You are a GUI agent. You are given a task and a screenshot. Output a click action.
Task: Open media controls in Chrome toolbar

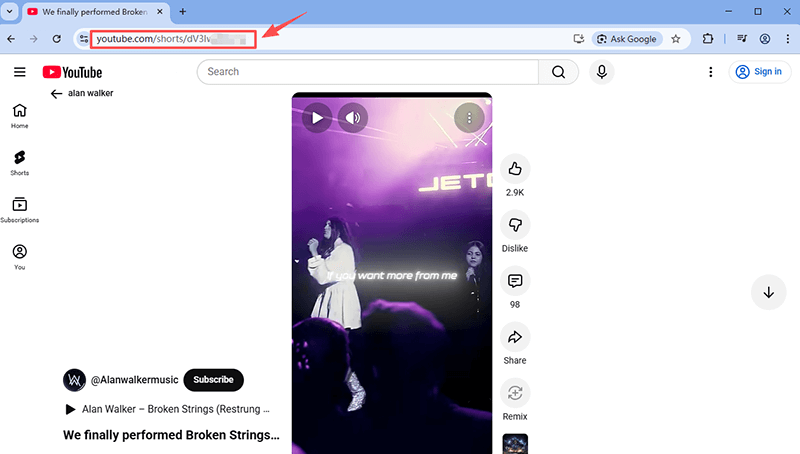[742, 39]
